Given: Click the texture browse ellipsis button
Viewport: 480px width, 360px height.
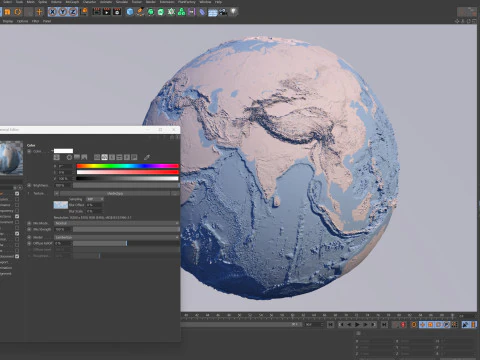Looking at the screenshot, I should (x=175, y=193).
